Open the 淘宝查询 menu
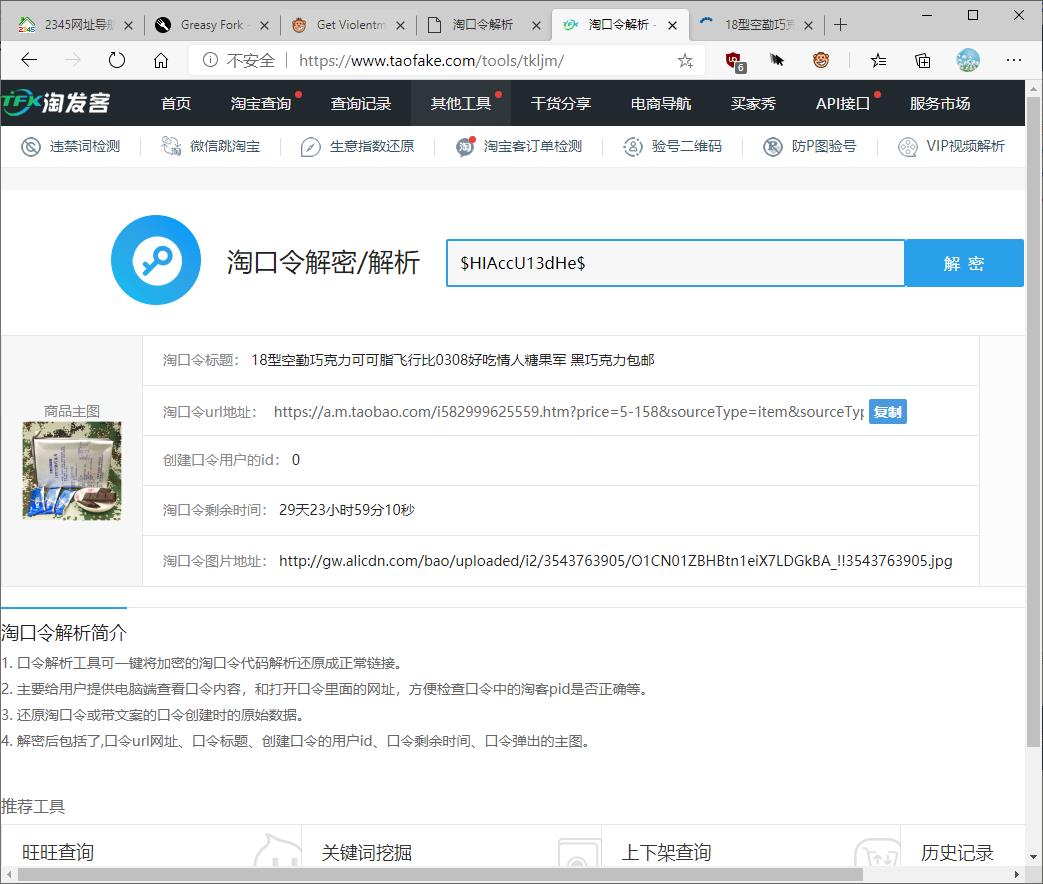Viewport: 1043px width, 884px height. [x=261, y=103]
